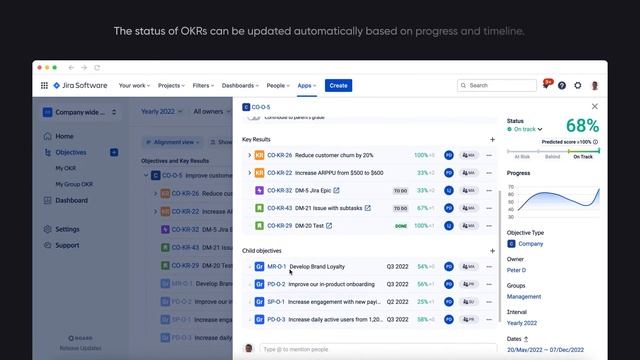Open more options for CO-KR-43 row

(x=489, y=208)
